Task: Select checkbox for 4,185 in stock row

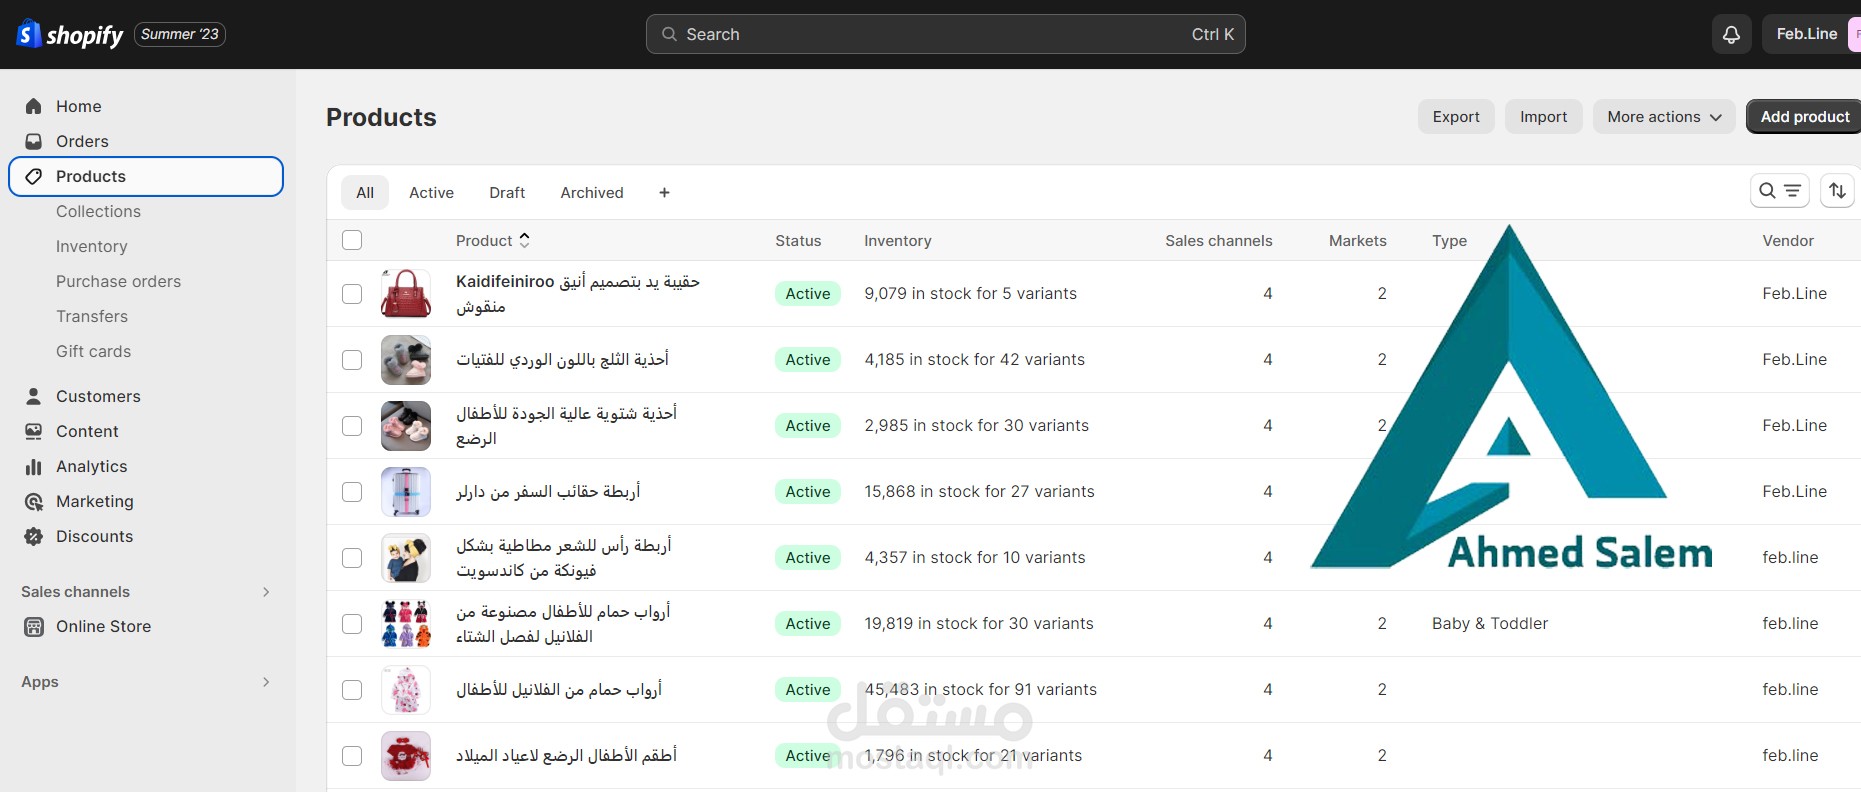Action: coord(352,360)
